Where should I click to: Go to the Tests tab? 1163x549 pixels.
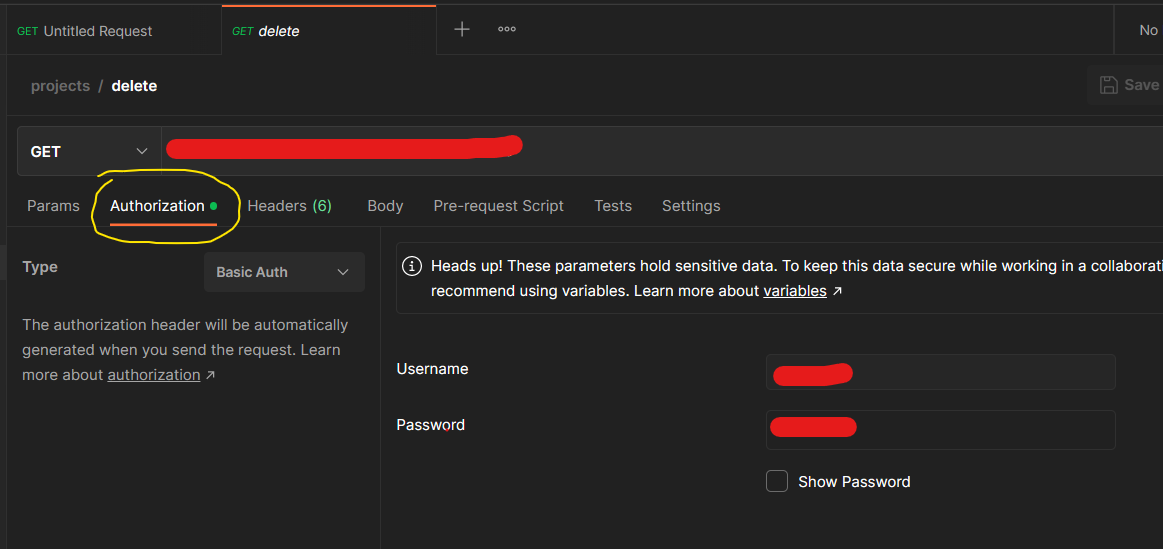pyautogui.click(x=613, y=206)
